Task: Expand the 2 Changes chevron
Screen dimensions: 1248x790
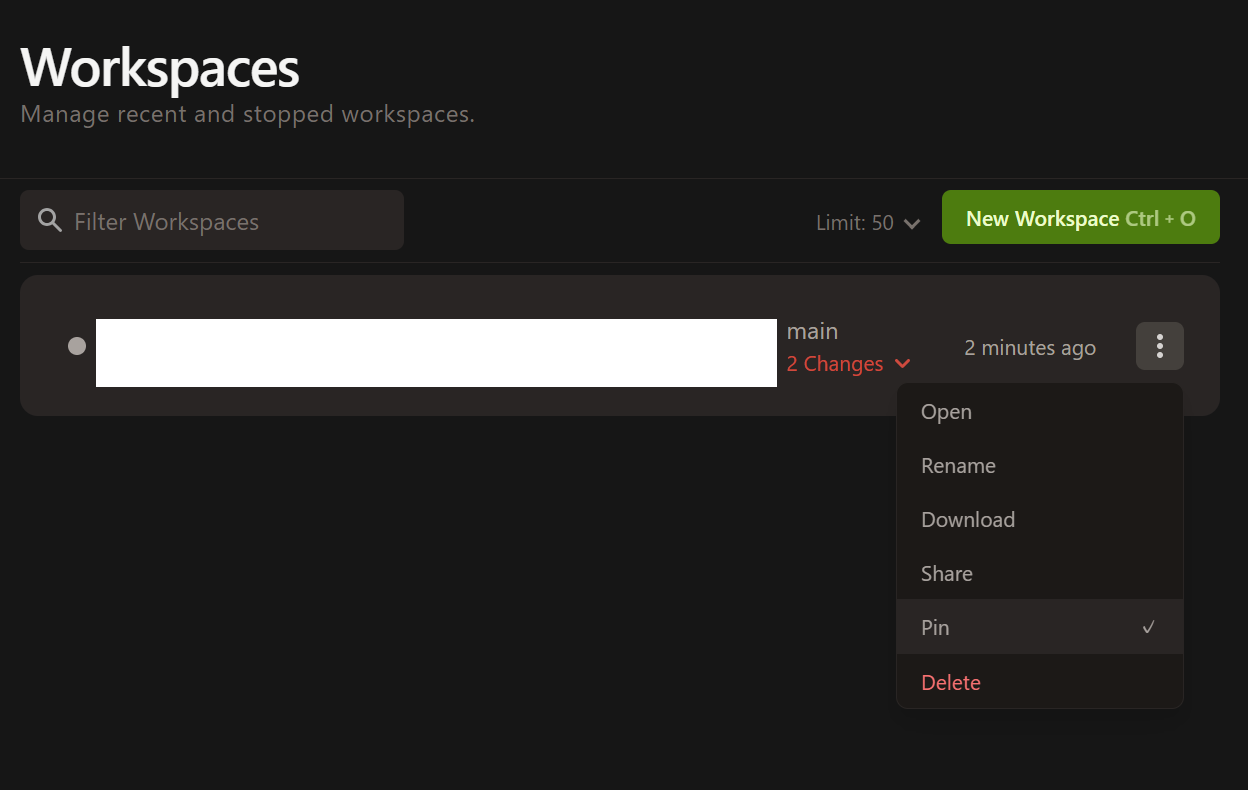Action: pos(903,364)
